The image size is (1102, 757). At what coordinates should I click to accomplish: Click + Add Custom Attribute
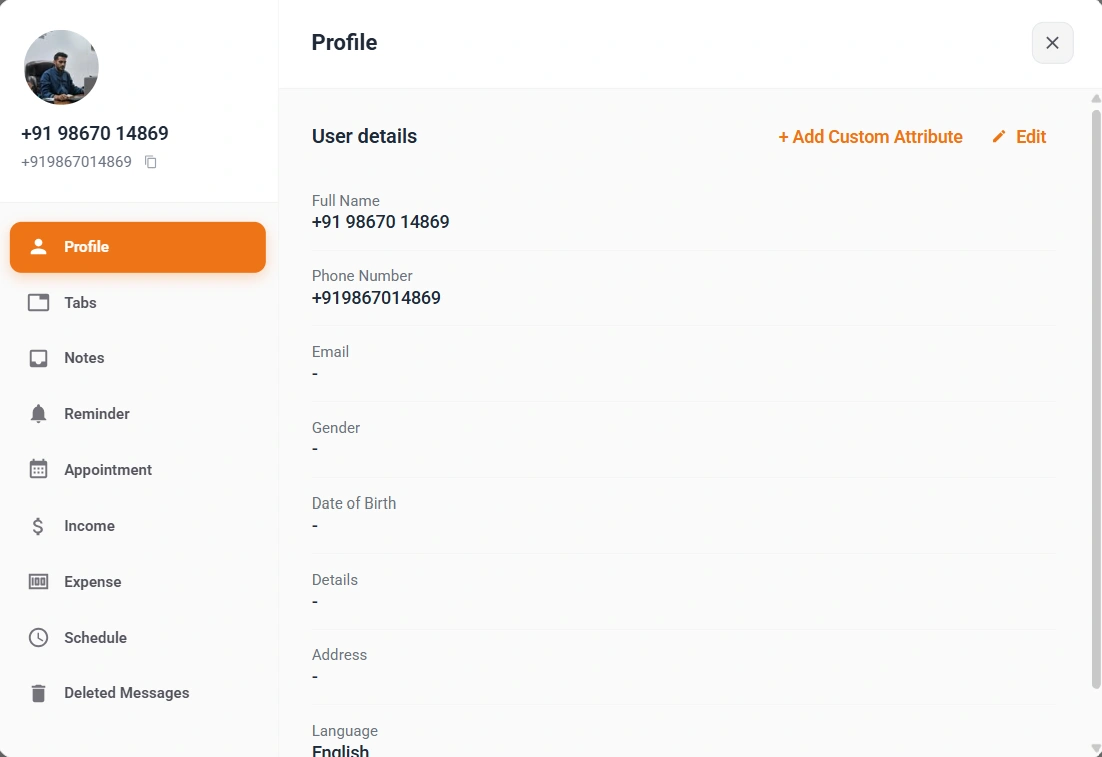pyautogui.click(x=870, y=136)
